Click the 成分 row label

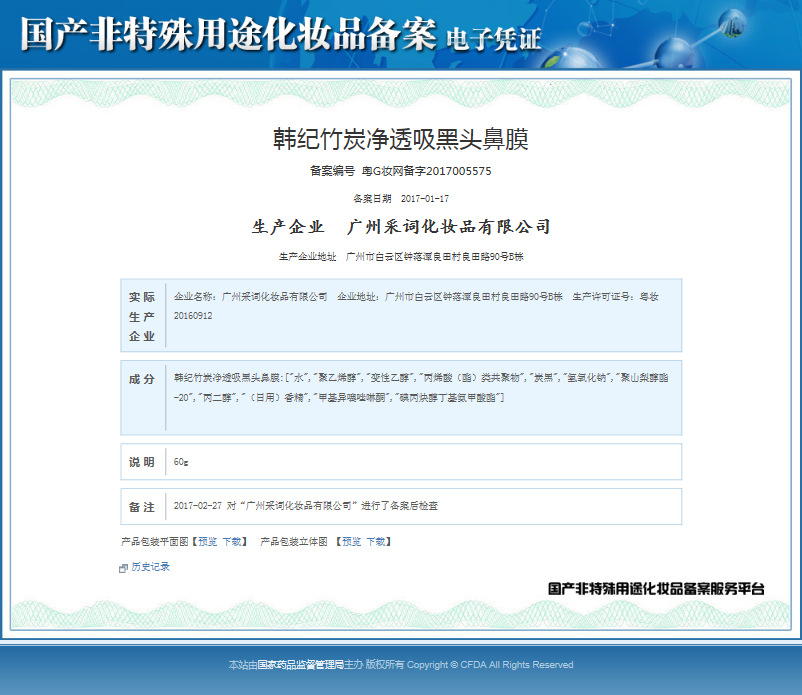pyautogui.click(x=142, y=379)
